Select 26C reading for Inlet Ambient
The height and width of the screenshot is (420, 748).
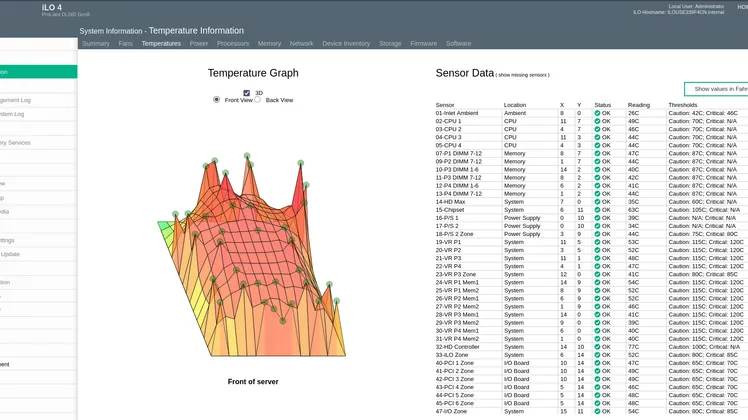(x=633, y=113)
